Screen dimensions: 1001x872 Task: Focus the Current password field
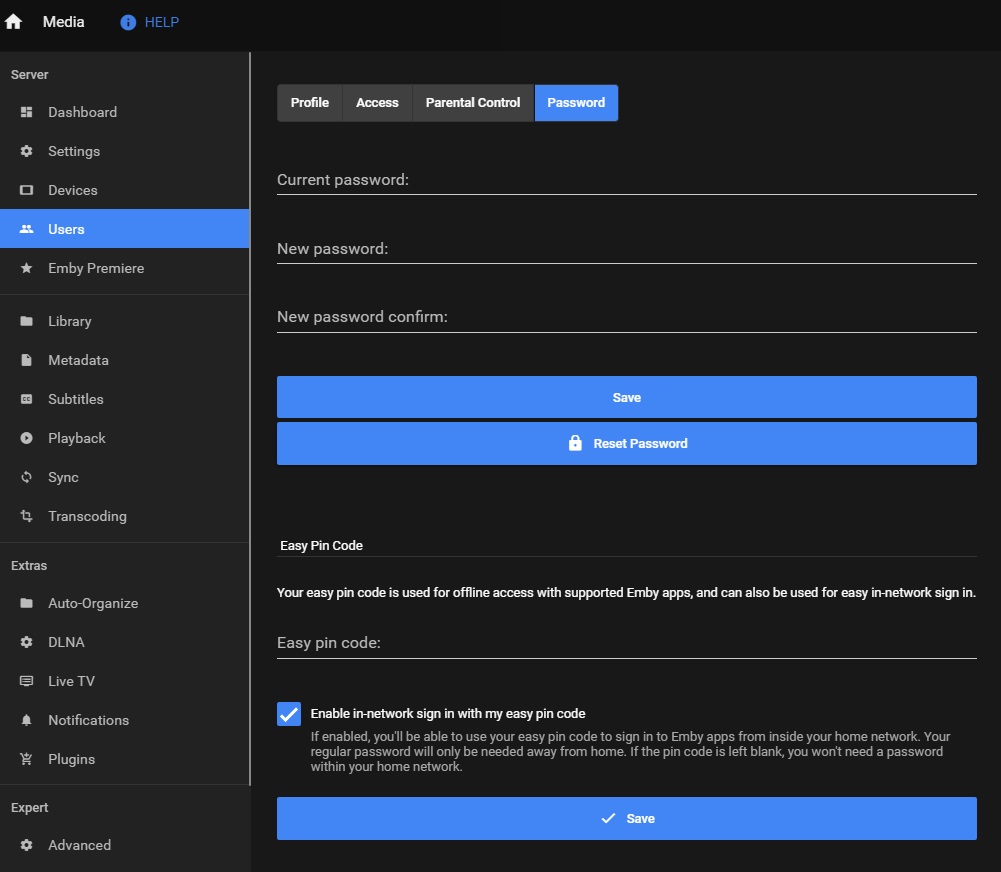pos(626,180)
